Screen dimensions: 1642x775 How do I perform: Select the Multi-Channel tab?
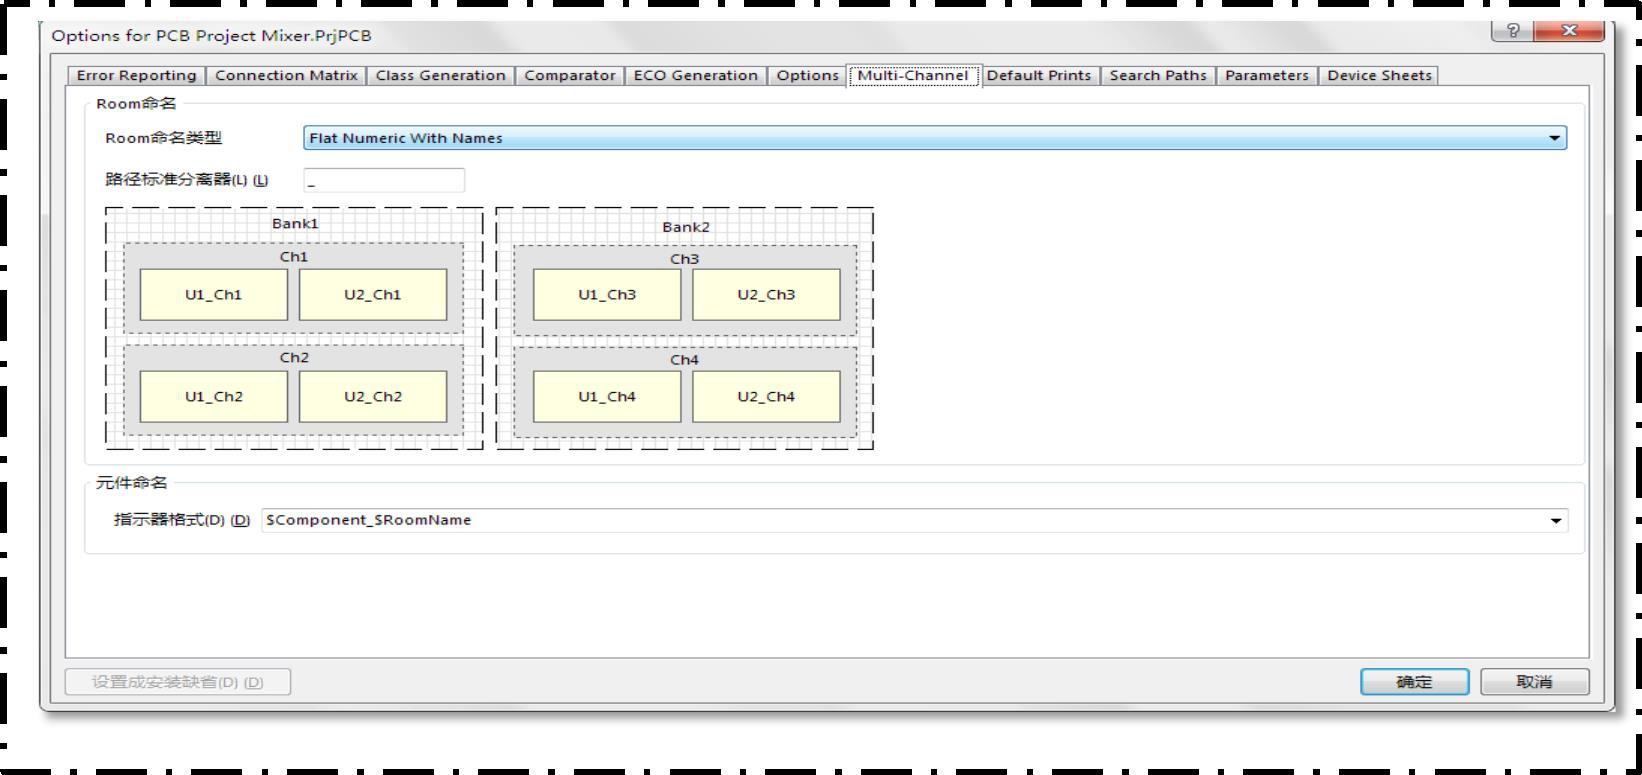tap(913, 76)
